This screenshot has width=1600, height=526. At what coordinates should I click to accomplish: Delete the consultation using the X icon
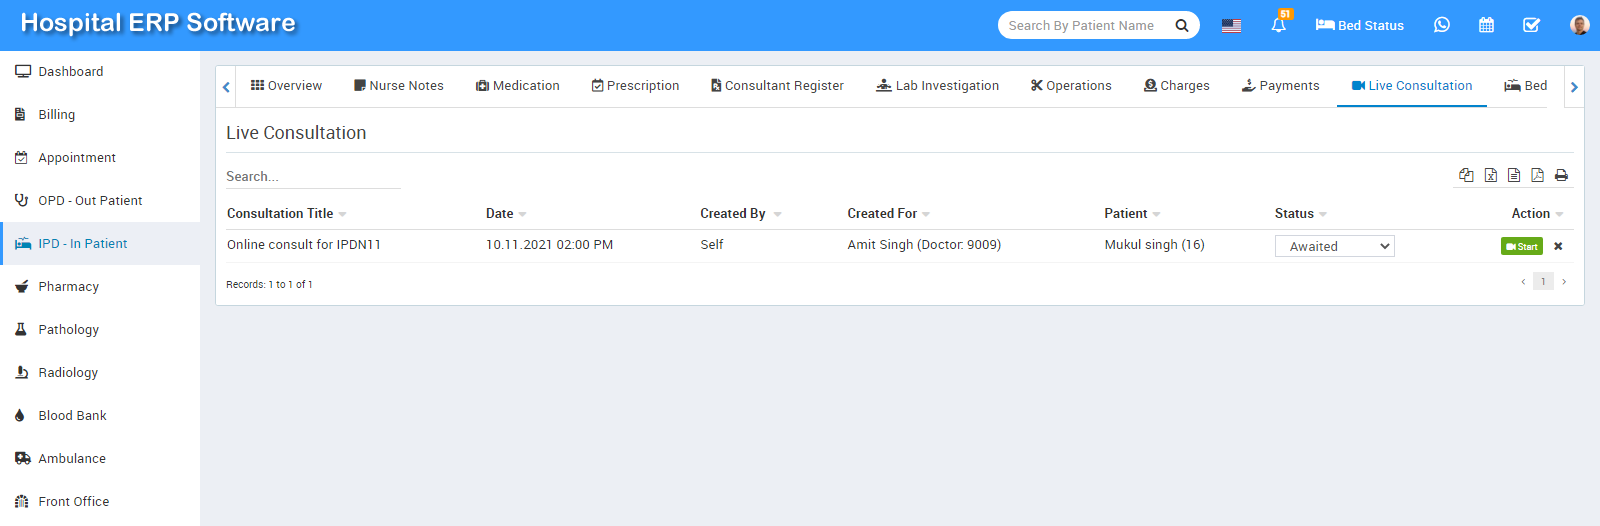pyautogui.click(x=1558, y=246)
